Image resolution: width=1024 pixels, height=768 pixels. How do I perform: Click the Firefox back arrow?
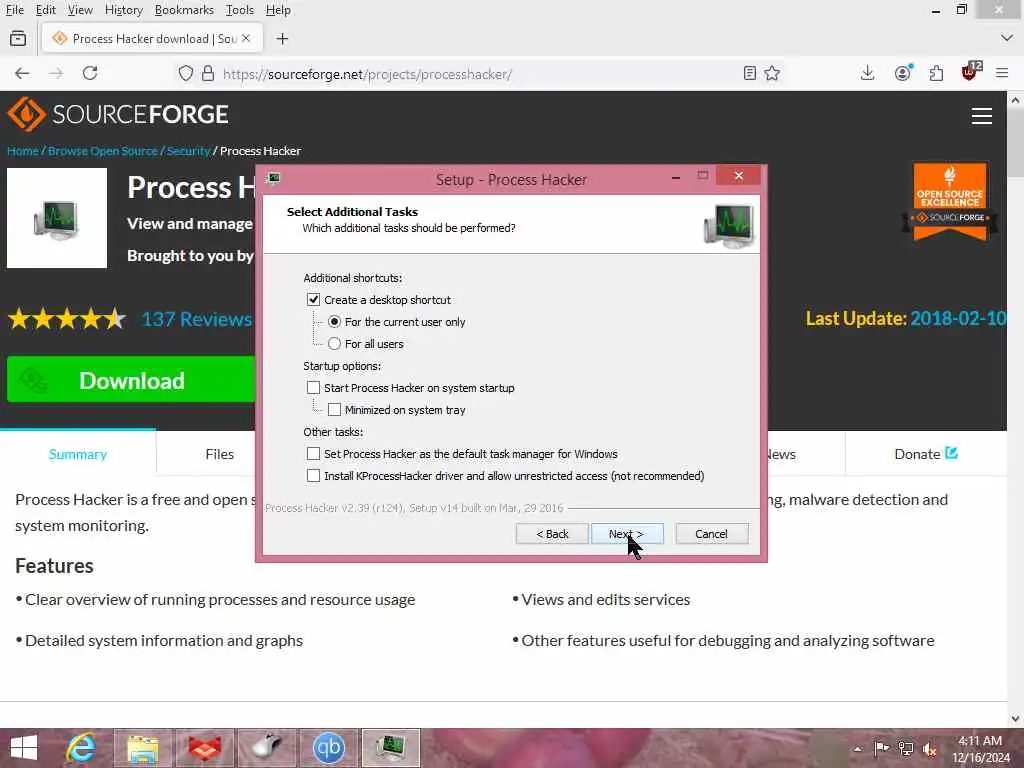click(22, 73)
